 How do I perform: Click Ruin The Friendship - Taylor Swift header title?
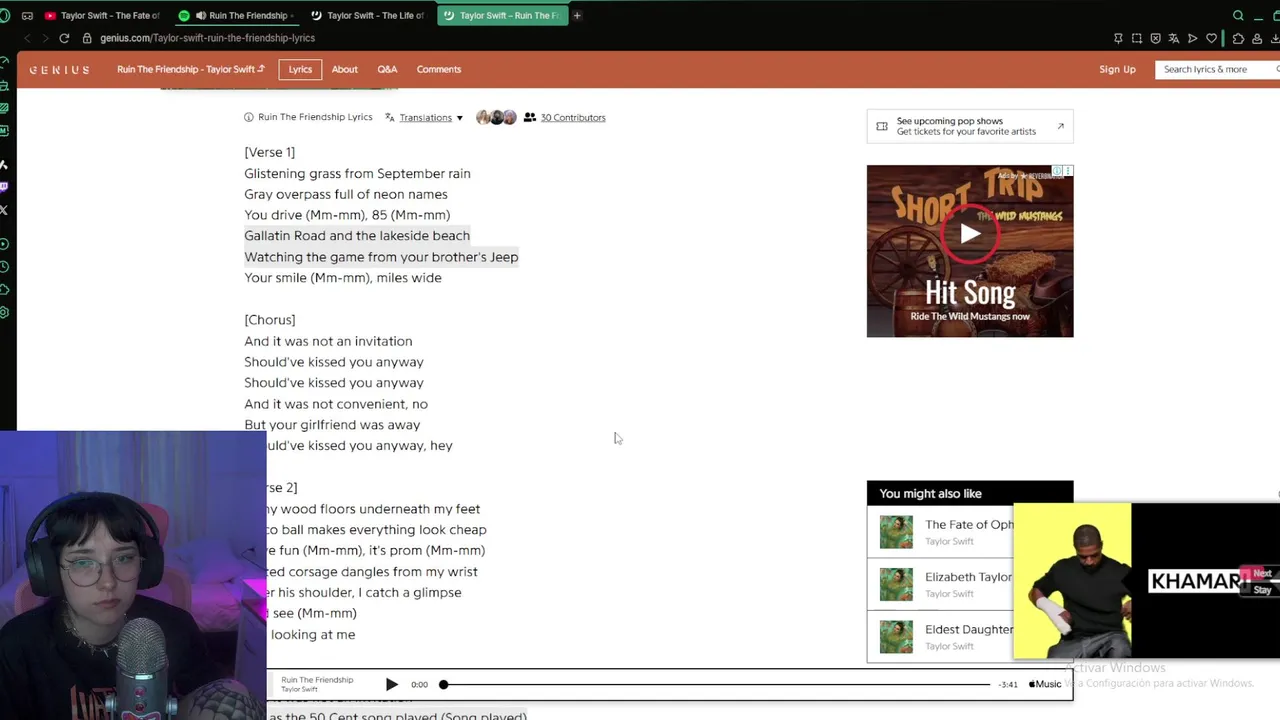tap(190, 69)
